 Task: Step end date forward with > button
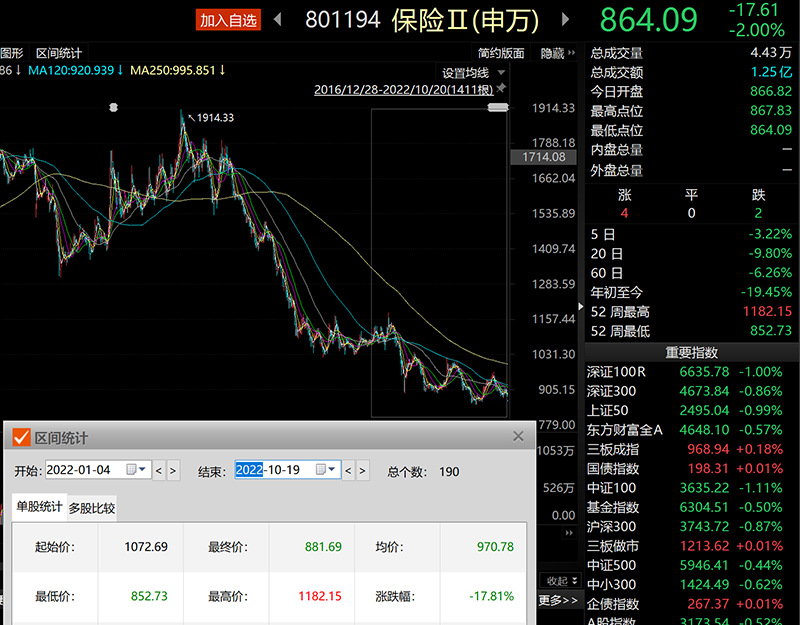click(x=362, y=470)
